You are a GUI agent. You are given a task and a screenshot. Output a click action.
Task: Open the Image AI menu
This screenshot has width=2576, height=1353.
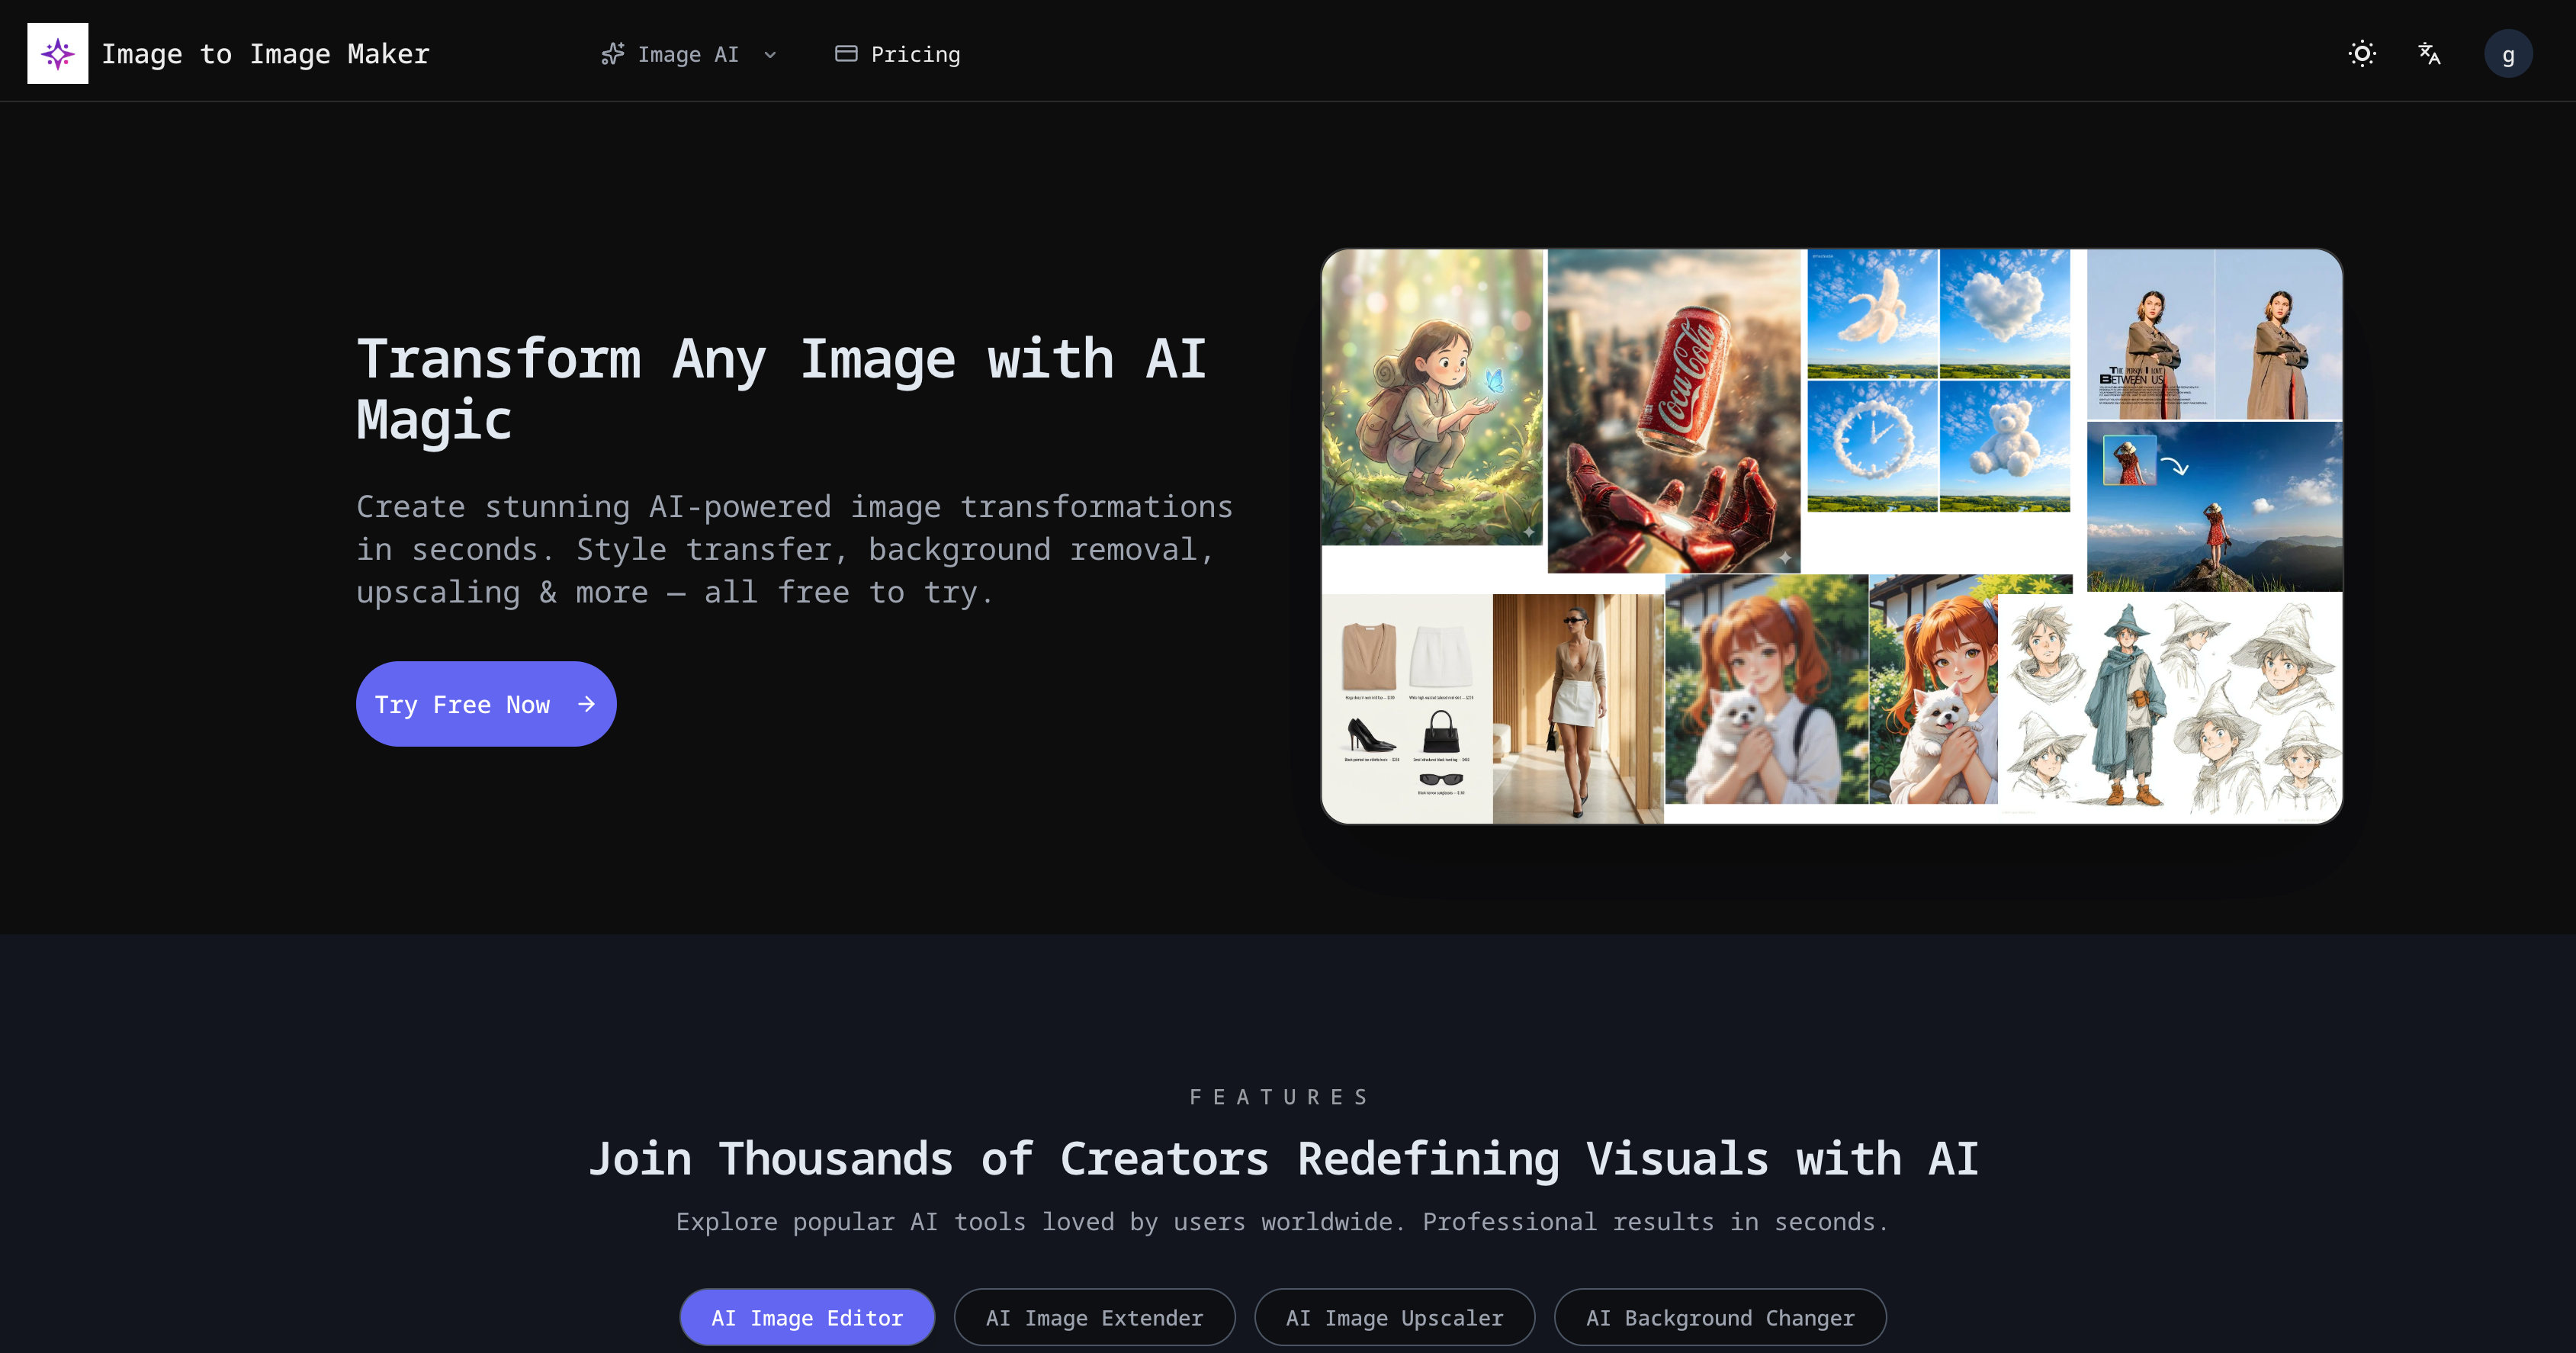688,54
